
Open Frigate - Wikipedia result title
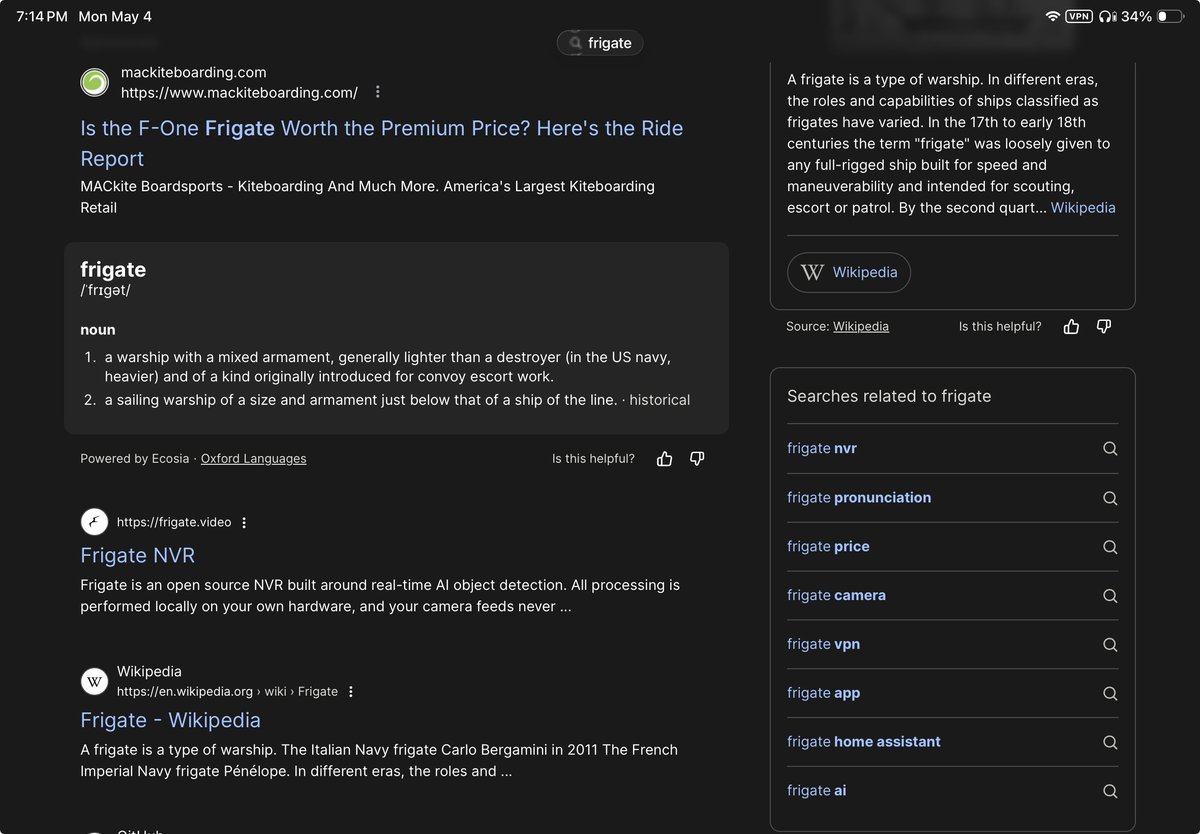click(x=171, y=720)
